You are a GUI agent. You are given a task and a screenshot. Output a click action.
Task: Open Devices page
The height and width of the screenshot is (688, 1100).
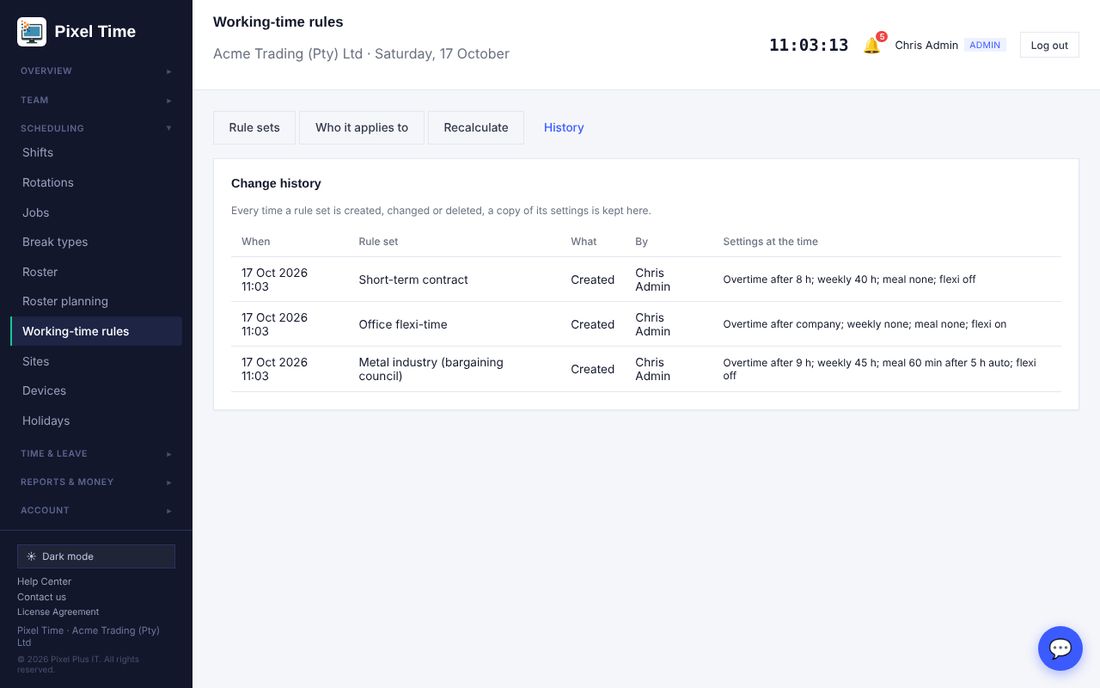pyautogui.click(x=96, y=391)
